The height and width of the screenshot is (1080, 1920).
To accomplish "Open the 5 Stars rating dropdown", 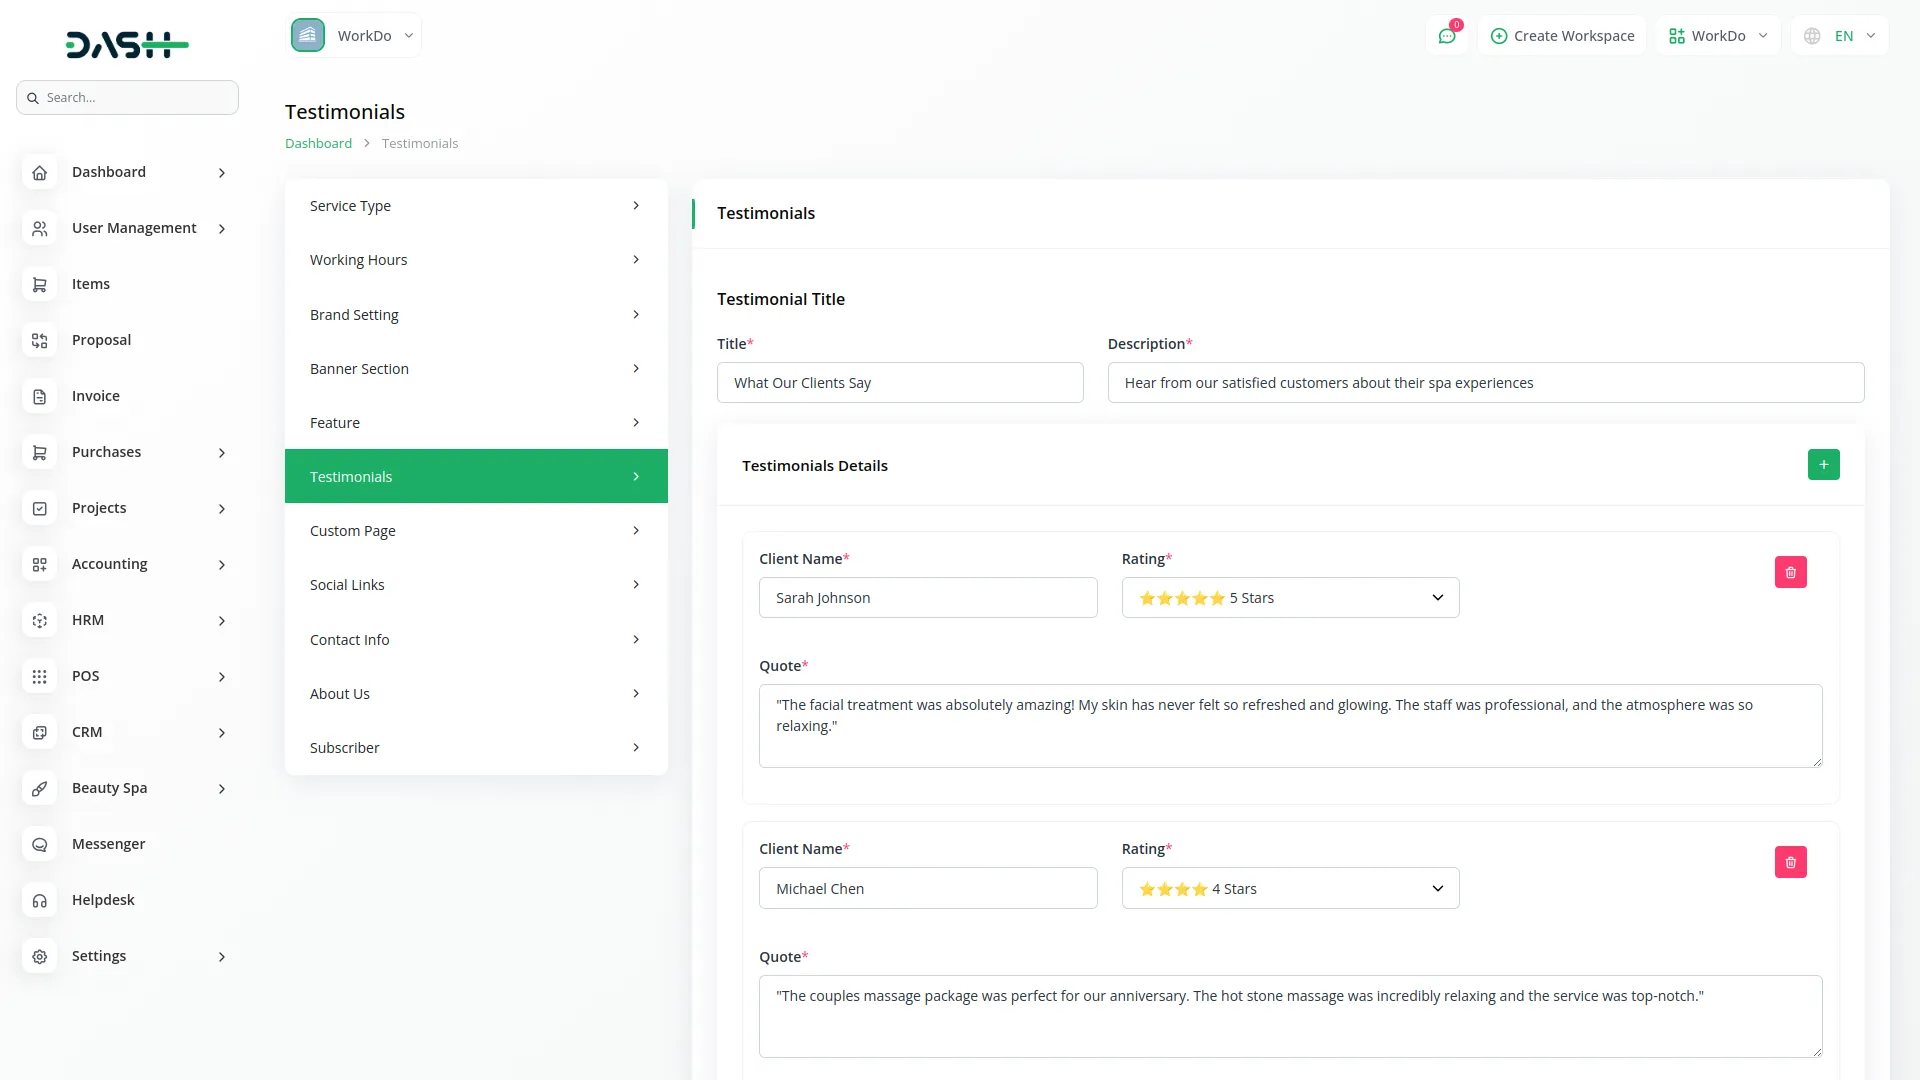I will [1290, 598].
